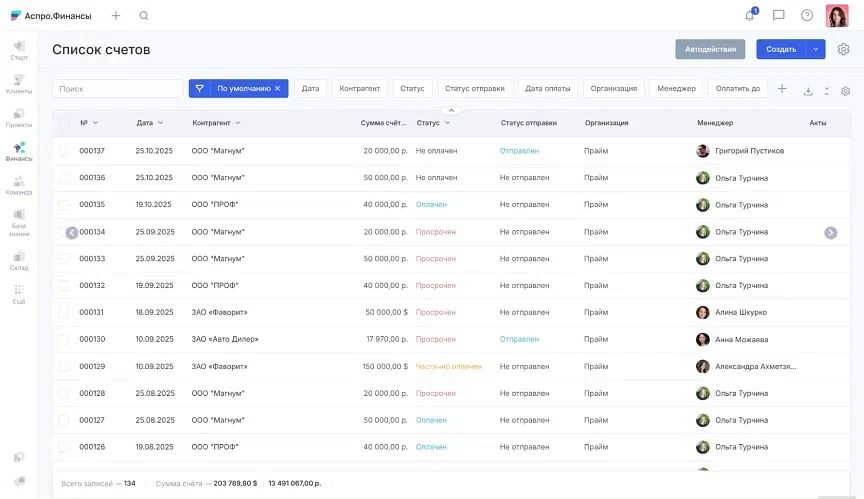864x499 pixels.
Task: Add a new filter with plus icon
Action: (x=782, y=89)
